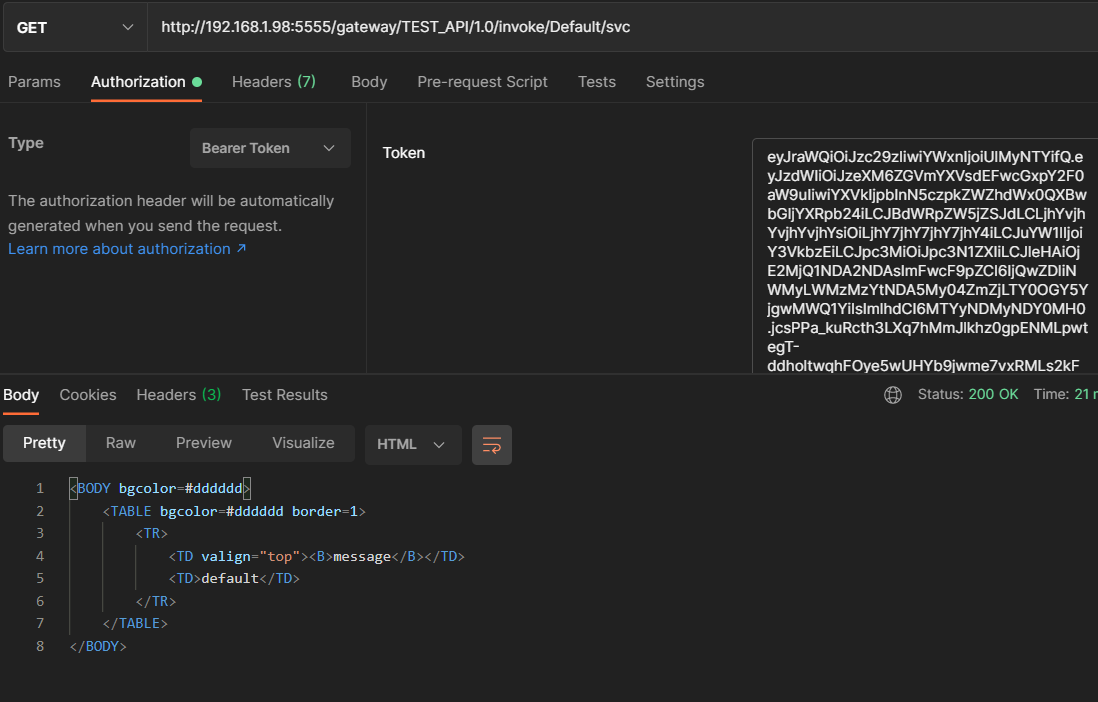The width and height of the screenshot is (1098, 702).
Task: Show the Test Results tab
Action: (x=284, y=395)
